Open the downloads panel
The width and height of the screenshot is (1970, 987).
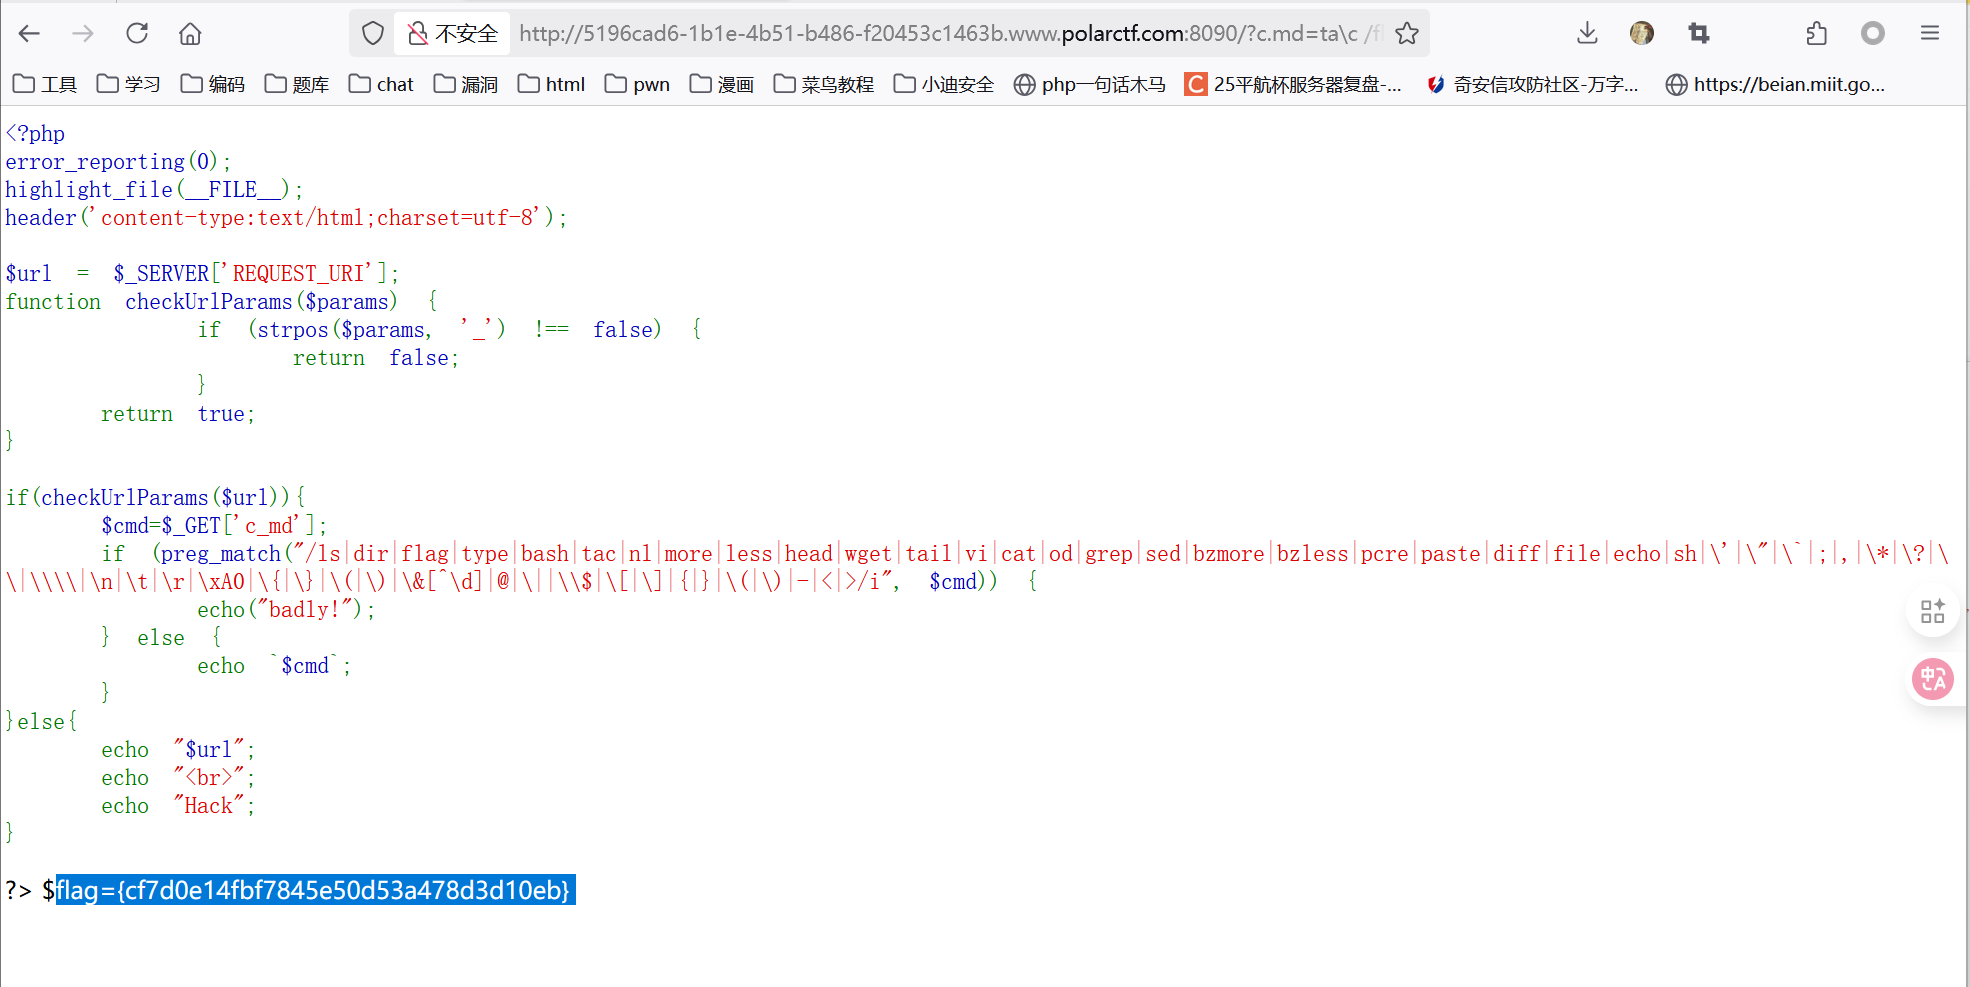pyautogui.click(x=1587, y=34)
